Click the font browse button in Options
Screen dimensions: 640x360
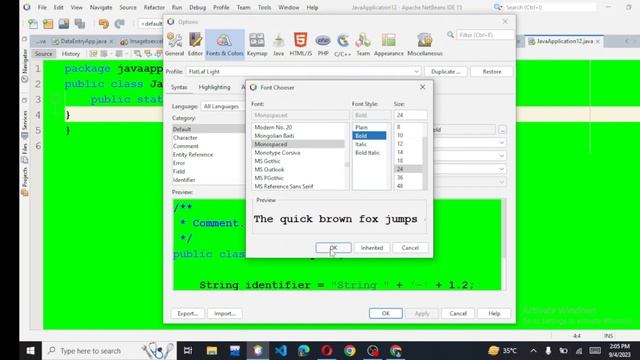click(x=502, y=130)
